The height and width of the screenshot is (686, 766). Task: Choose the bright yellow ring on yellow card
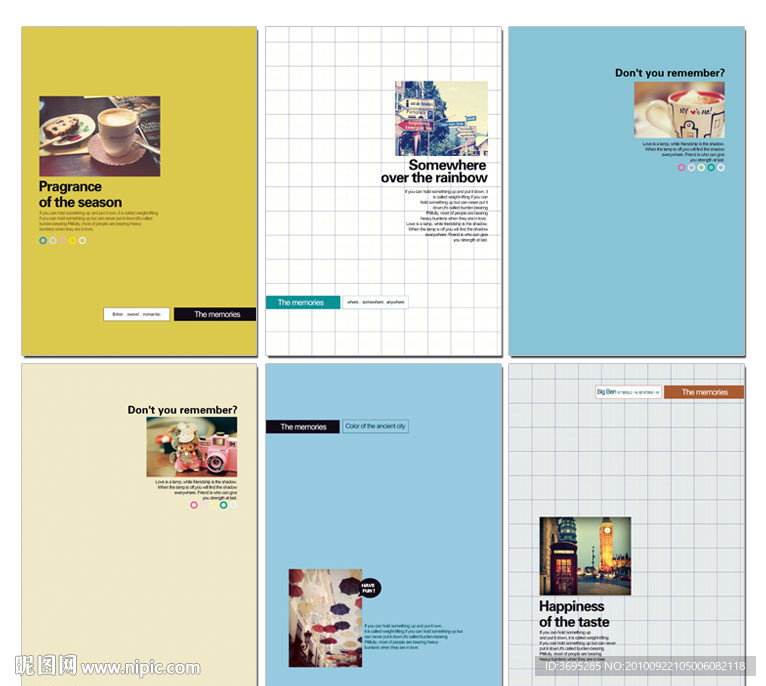(72, 240)
